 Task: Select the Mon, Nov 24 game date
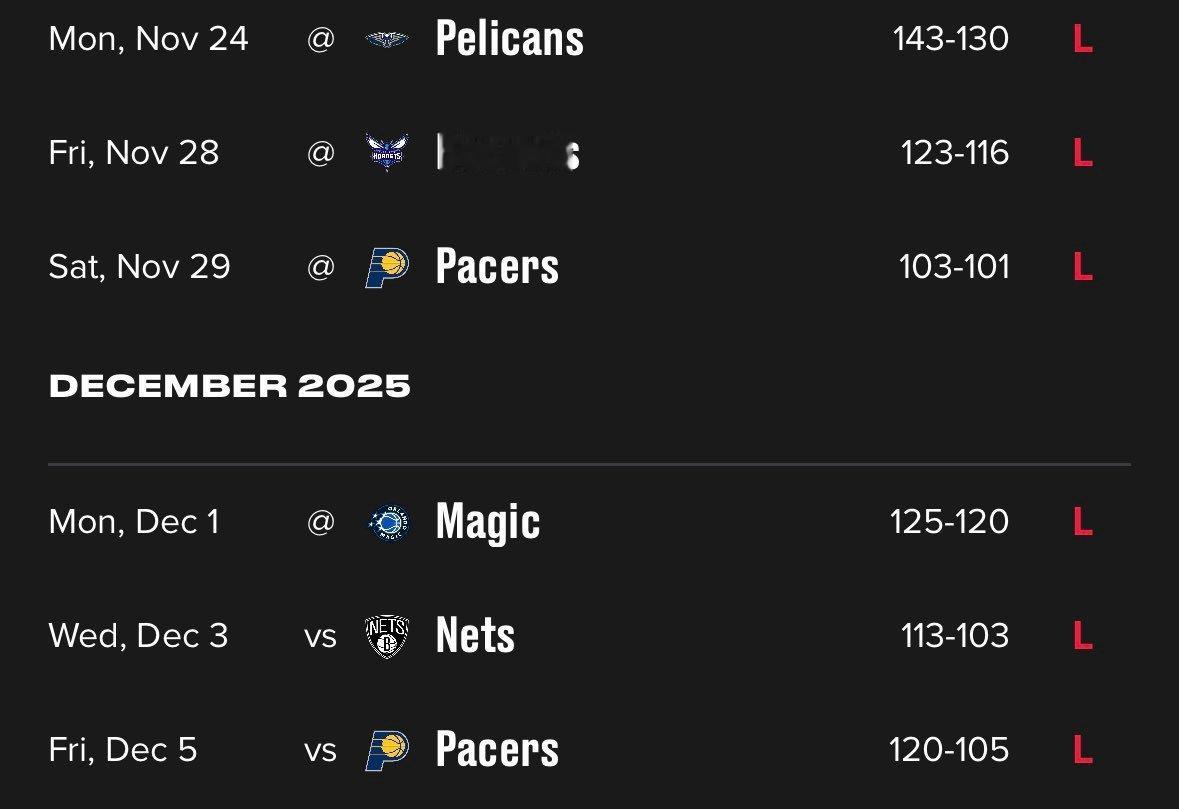click(148, 39)
